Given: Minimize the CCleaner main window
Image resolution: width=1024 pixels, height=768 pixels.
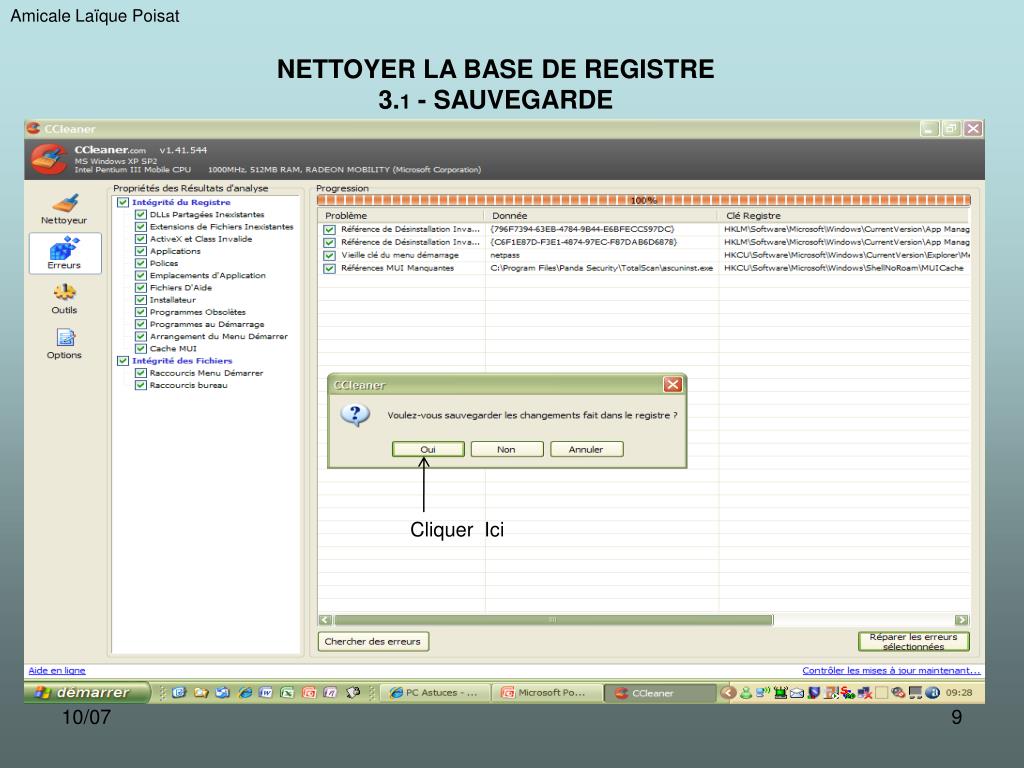Looking at the screenshot, I should pos(929,129).
